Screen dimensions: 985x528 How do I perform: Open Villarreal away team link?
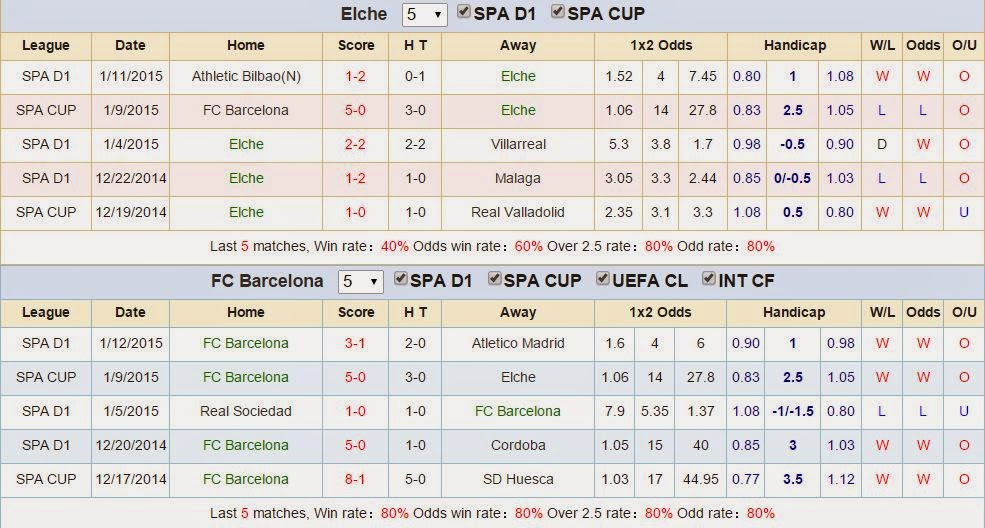point(518,144)
